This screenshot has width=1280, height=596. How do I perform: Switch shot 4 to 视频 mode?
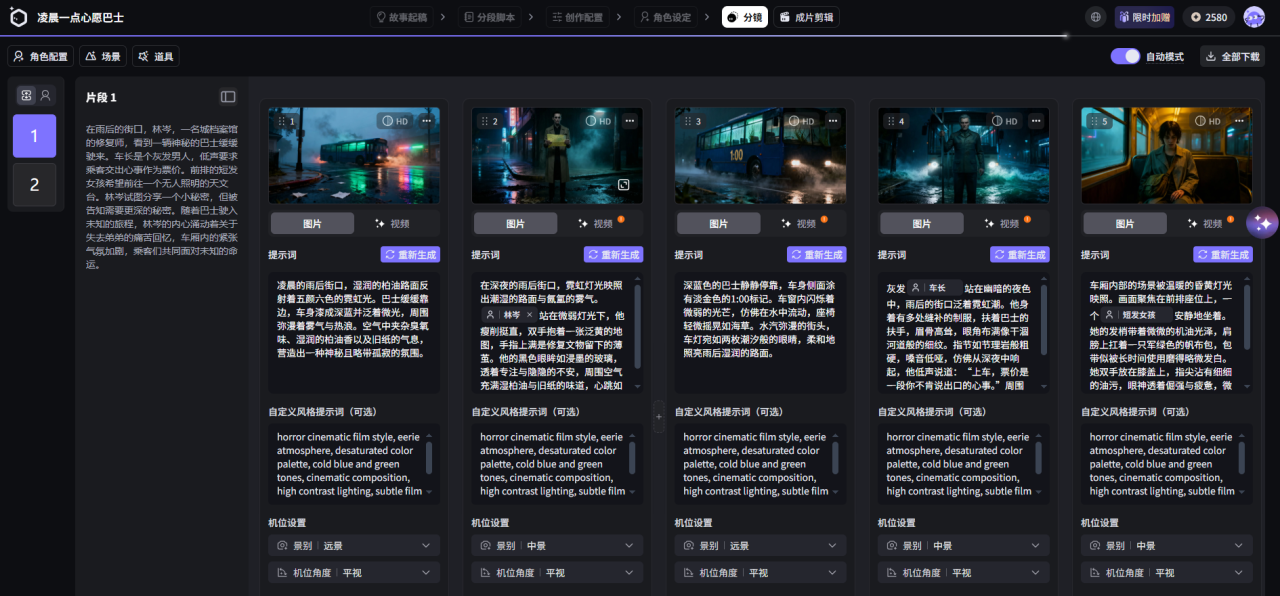(x=1003, y=223)
